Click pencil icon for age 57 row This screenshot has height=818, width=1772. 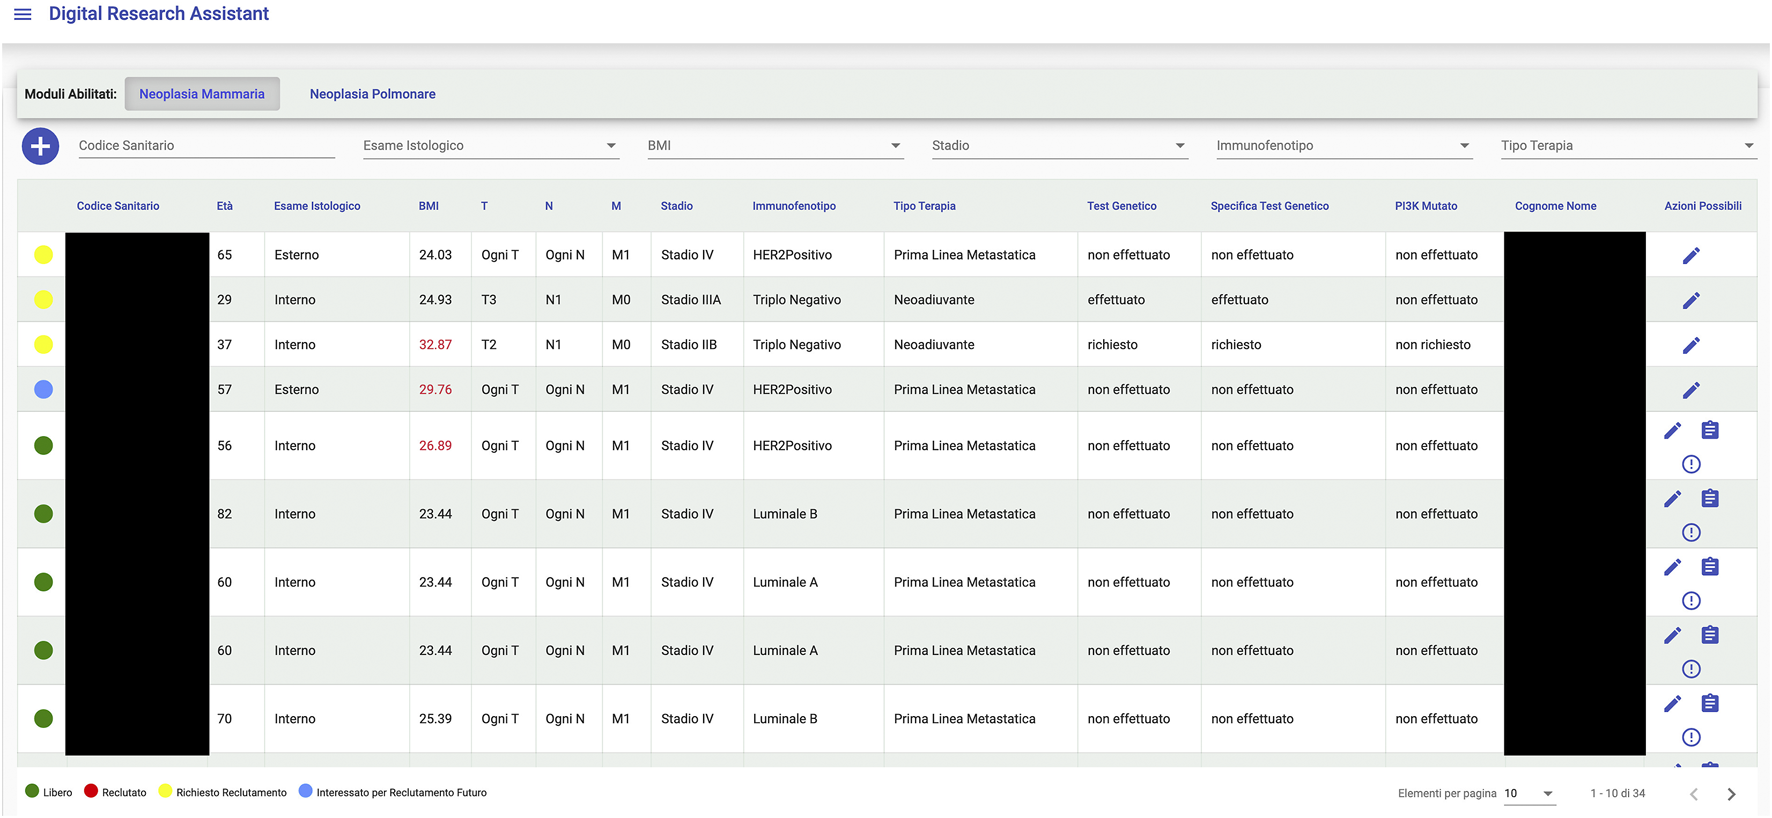(x=1690, y=391)
